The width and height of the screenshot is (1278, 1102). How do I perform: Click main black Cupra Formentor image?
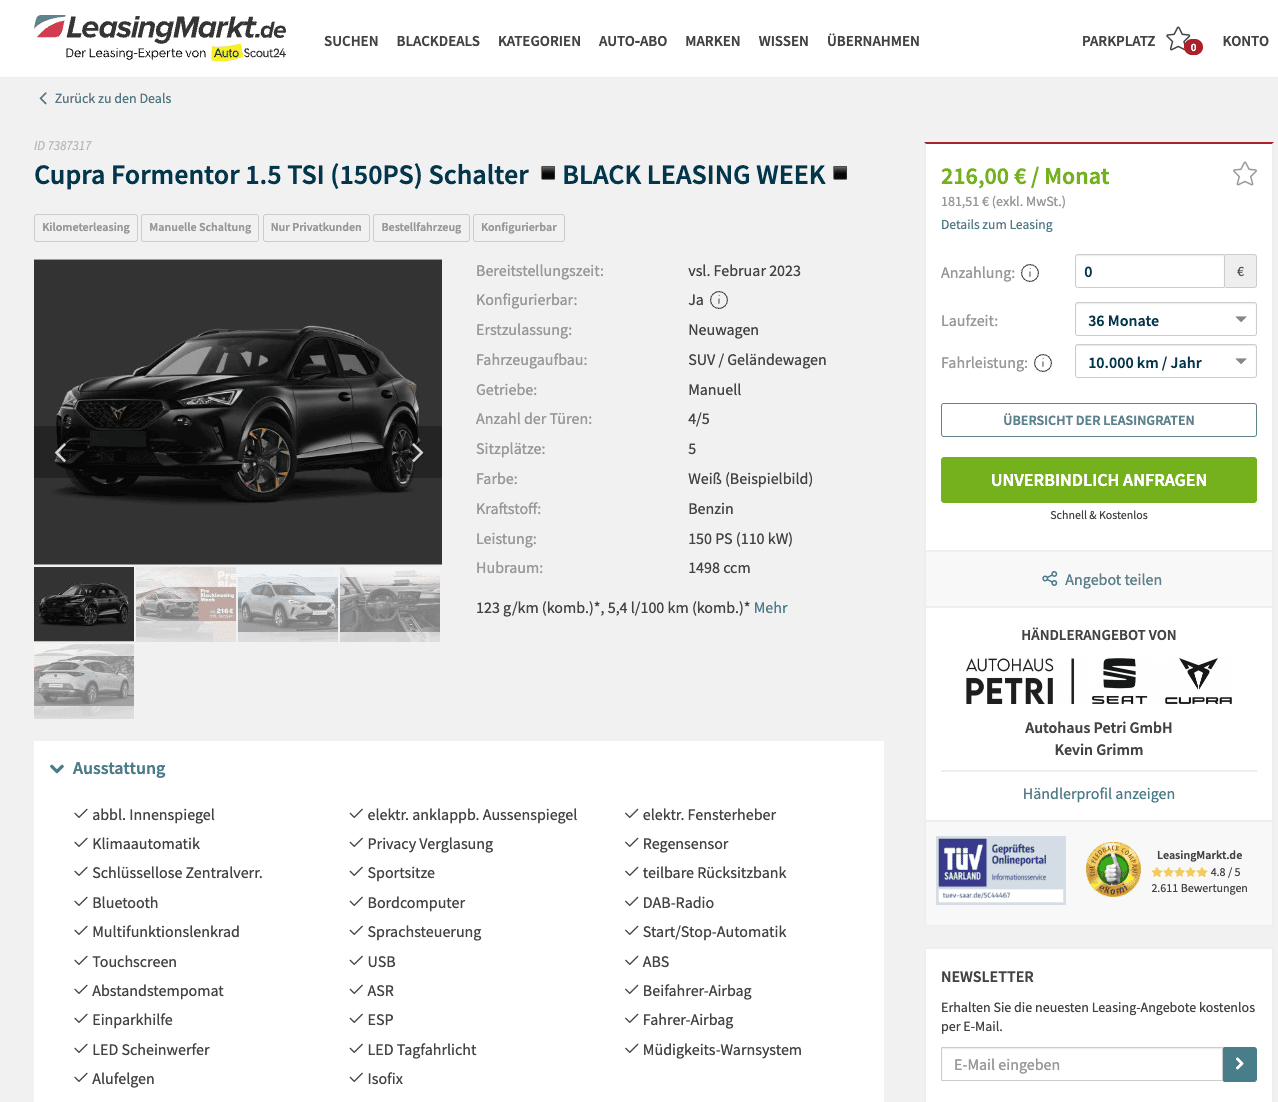[238, 412]
